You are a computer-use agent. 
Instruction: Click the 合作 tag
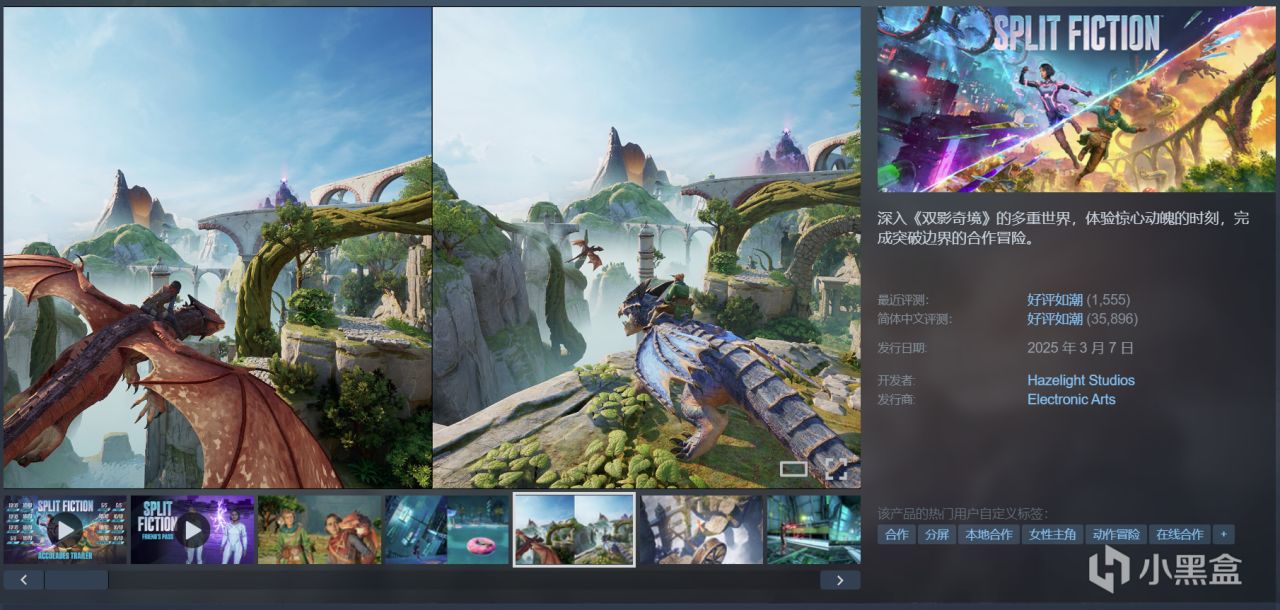(x=897, y=535)
